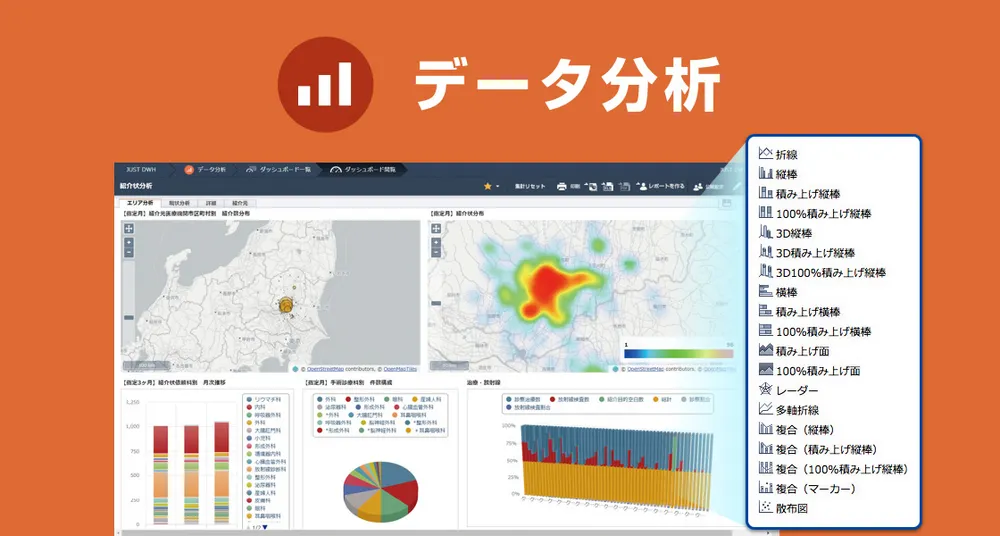
Task: Click the 集計リセット button
Action: (x=530, y=186)
